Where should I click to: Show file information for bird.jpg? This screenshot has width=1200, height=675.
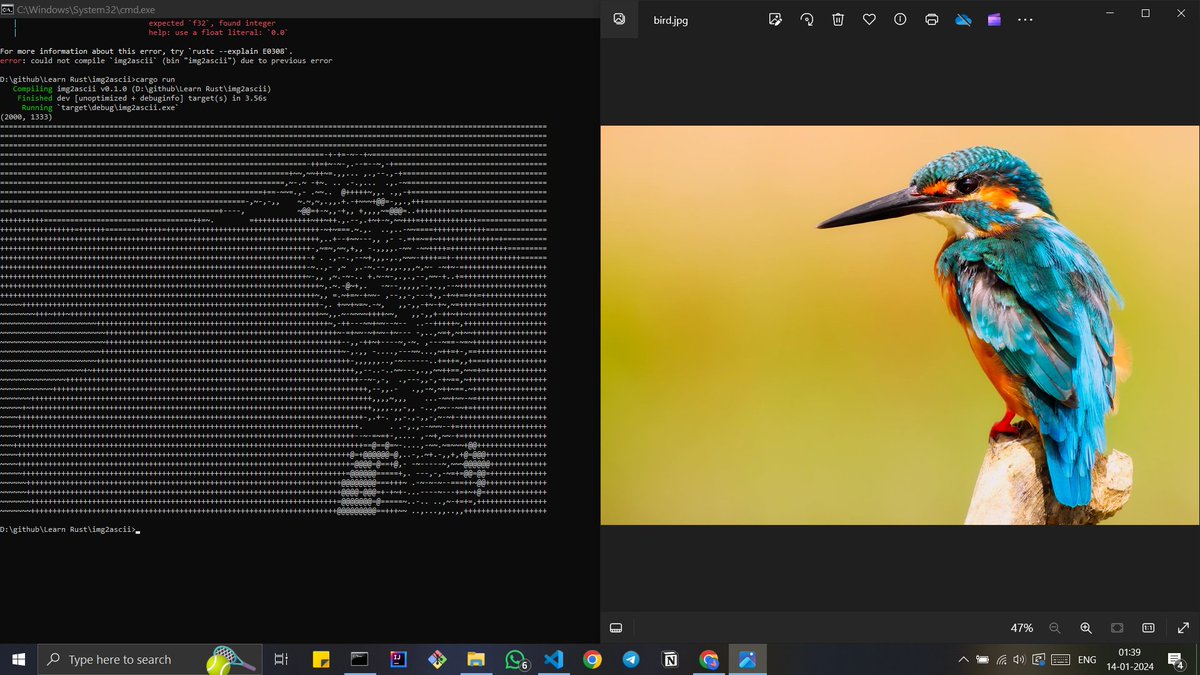point(900,19)
